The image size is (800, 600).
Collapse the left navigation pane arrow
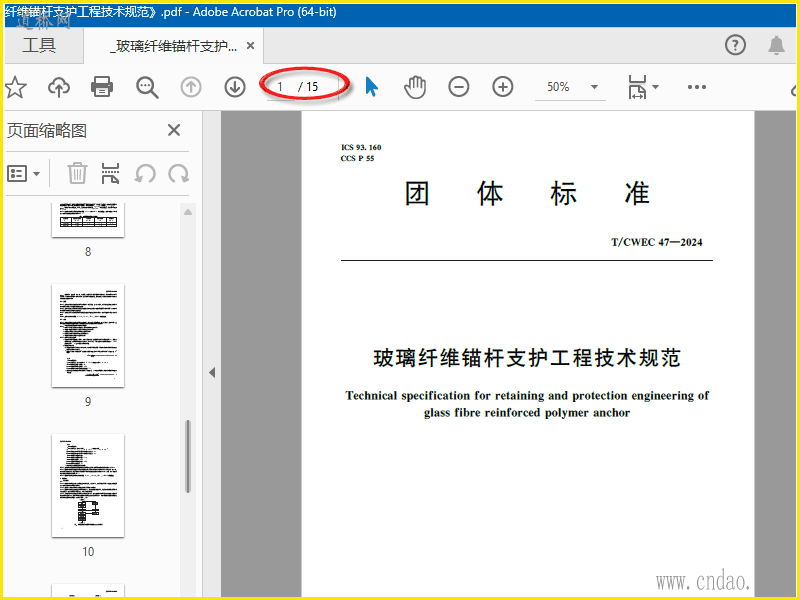(212, 372)
